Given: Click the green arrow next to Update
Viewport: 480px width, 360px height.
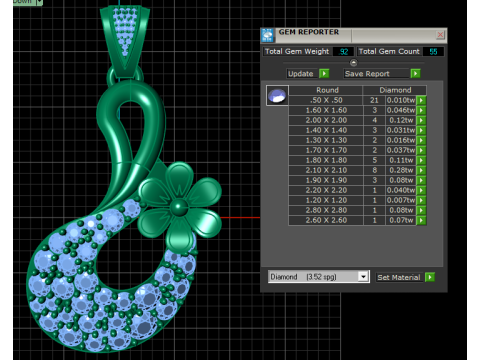Looking at the screenshot, I should tap(324, 73).
